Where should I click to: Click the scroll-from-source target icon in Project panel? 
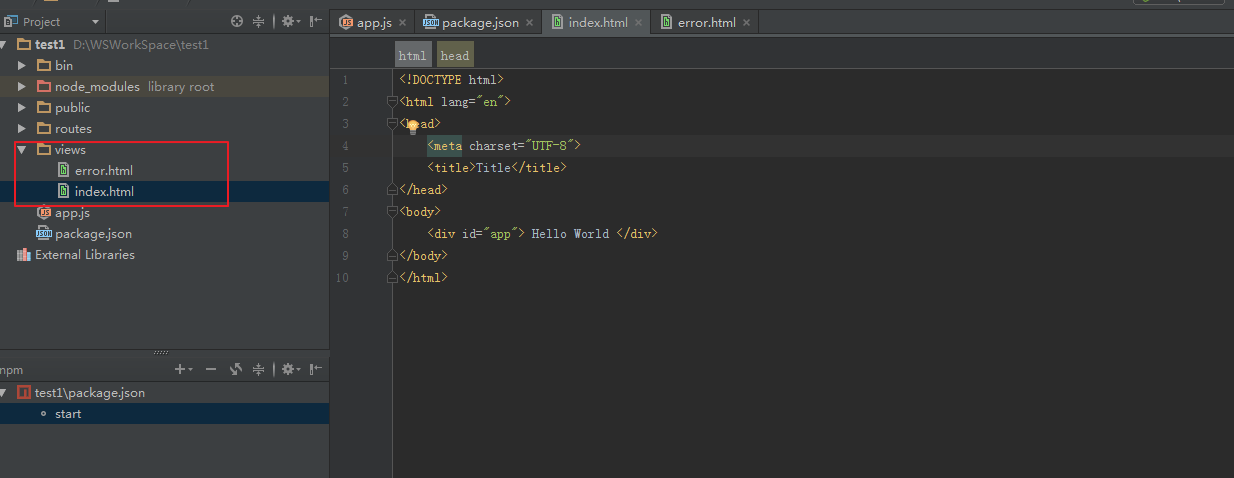point(237,21)
